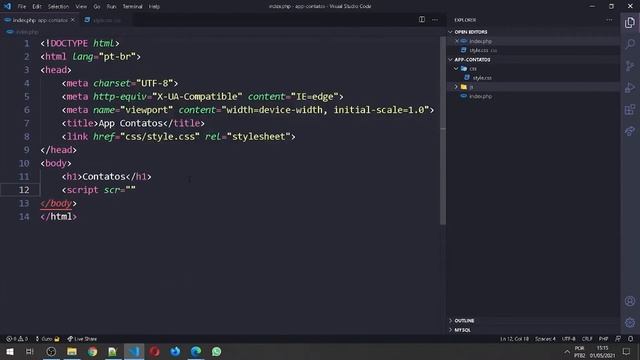Open the editor more actions ellipsis
Image resolution: width=640 pixels, height=360 pixels.
tap(435, 20)
